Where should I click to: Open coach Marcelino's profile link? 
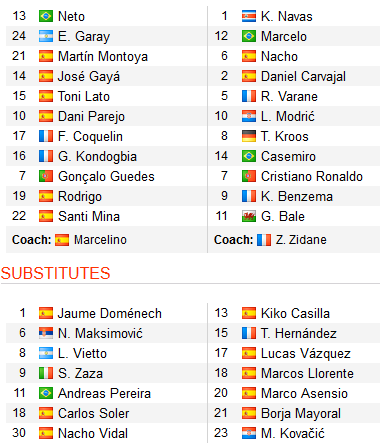[x=100, y=240]
